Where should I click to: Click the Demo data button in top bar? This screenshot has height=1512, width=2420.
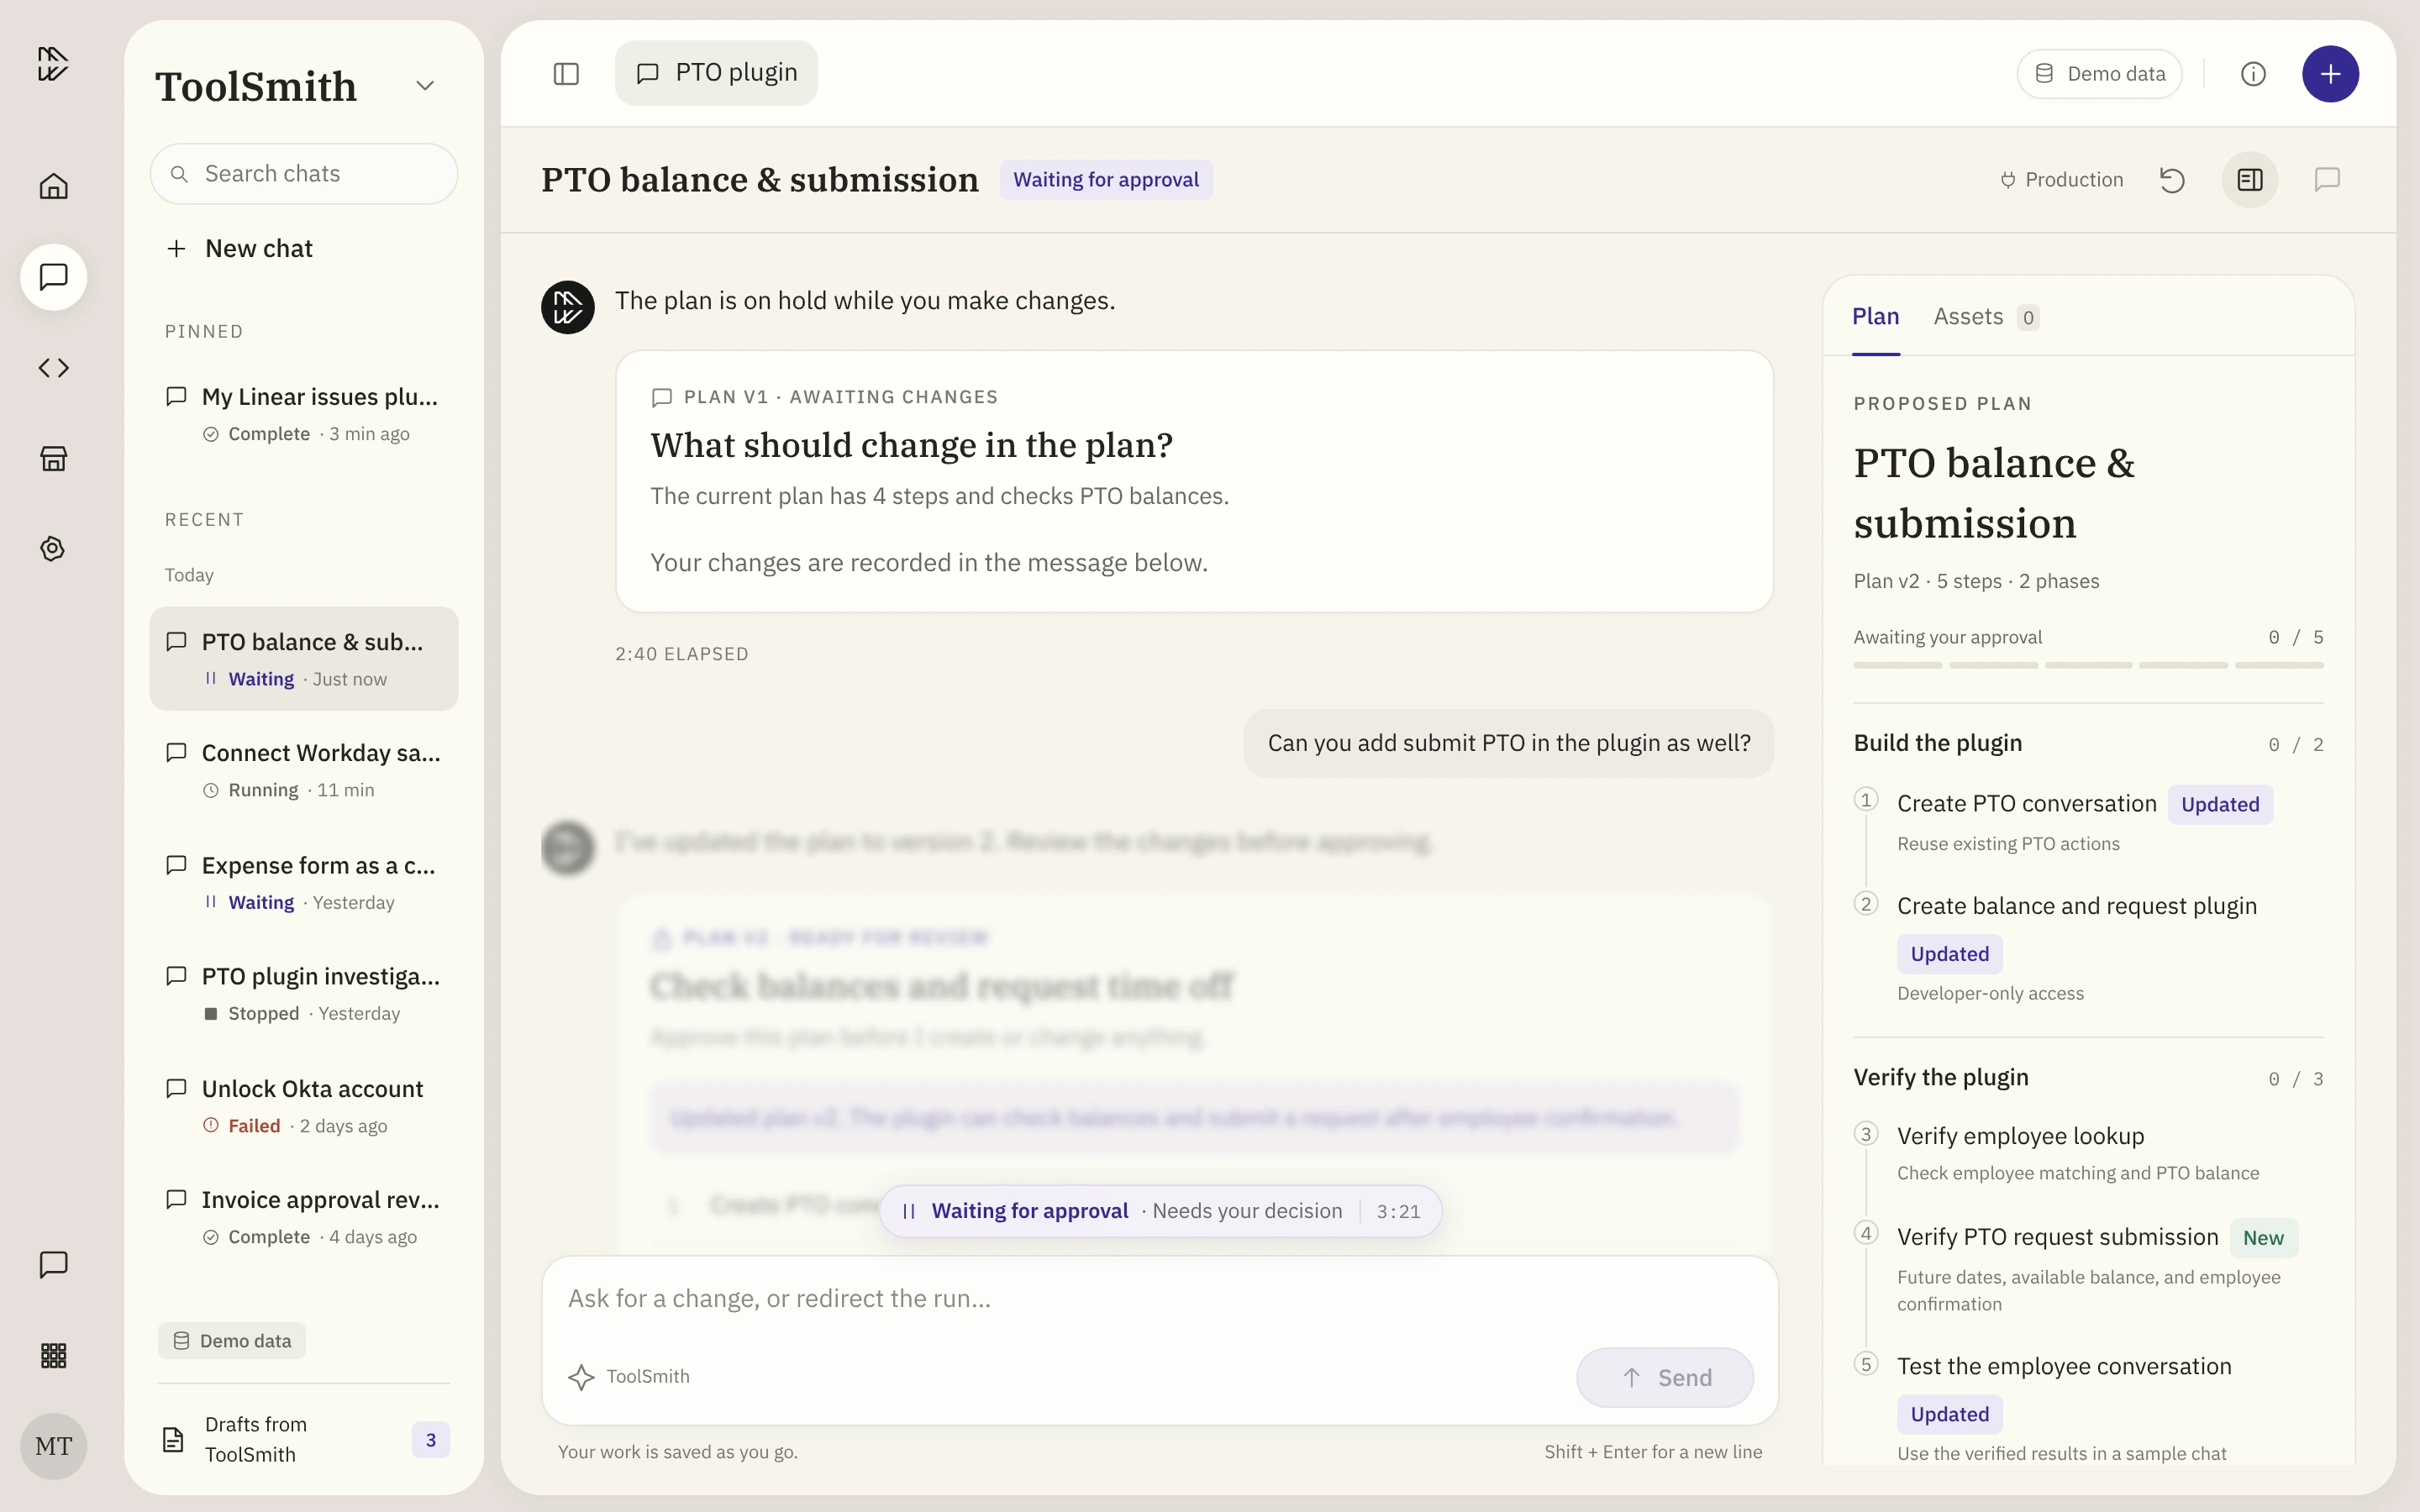tap(2099, 74)
